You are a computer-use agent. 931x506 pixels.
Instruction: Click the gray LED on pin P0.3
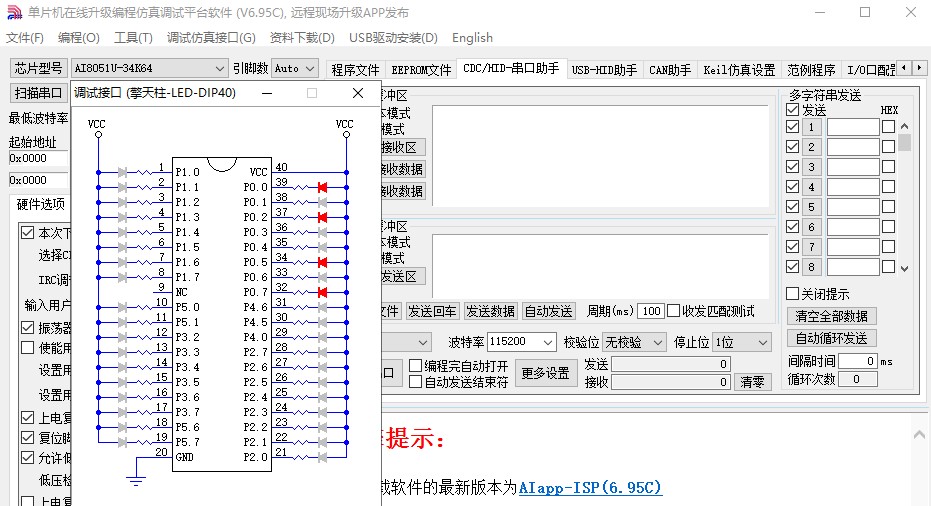[322, 232]
